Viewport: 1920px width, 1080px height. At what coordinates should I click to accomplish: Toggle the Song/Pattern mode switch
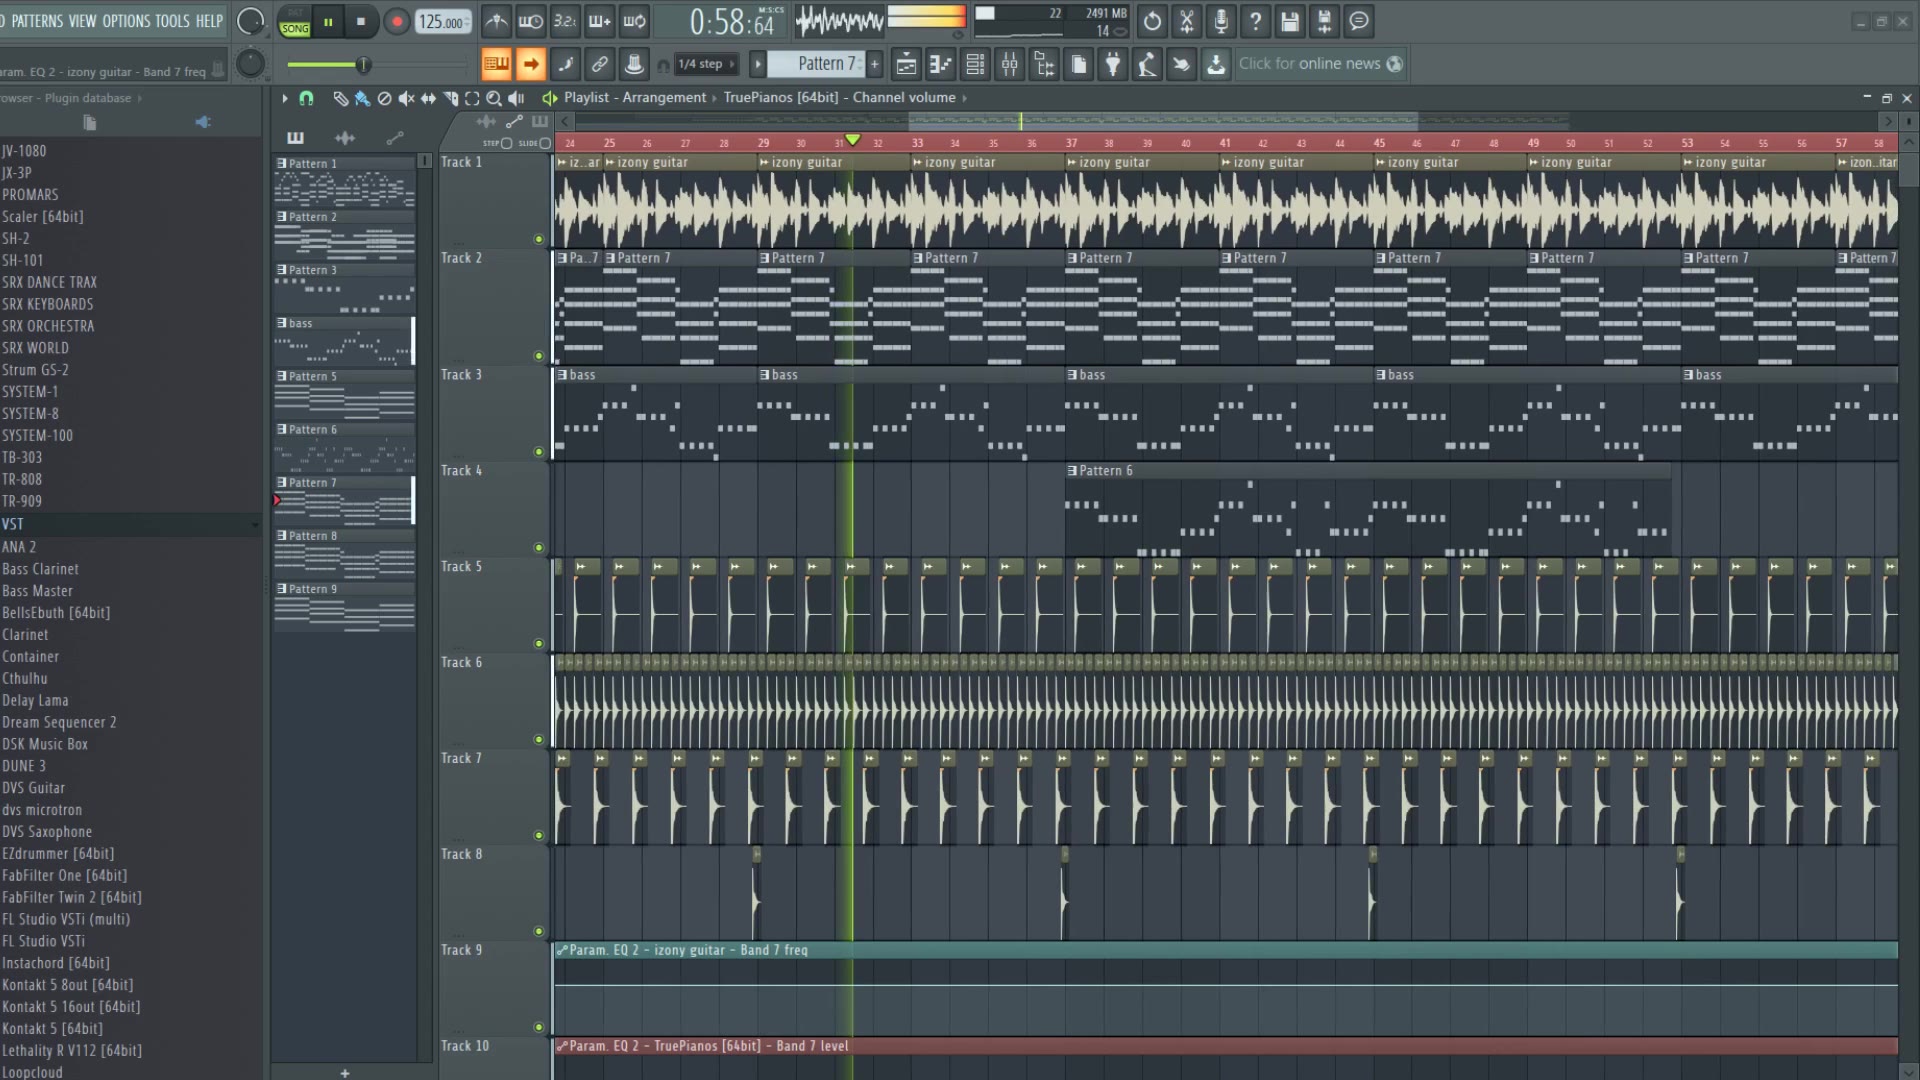click(294, 22)
